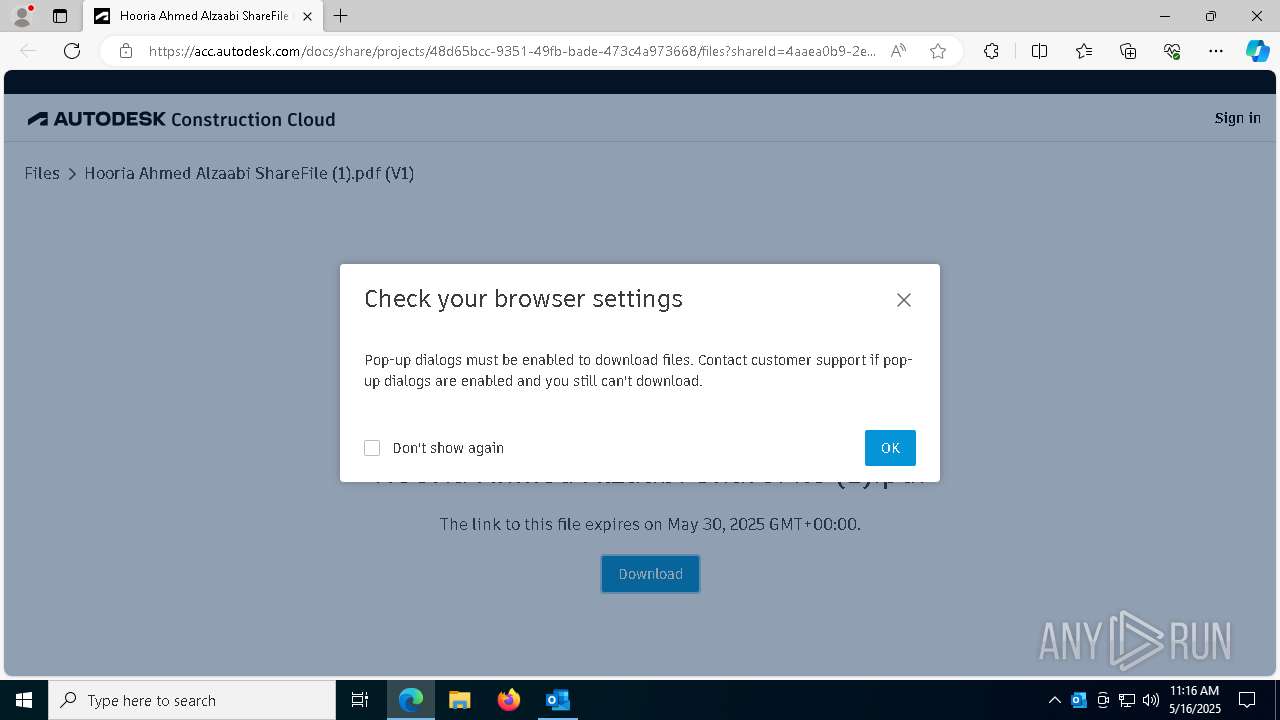
Task: Open the tab actions menu
Action: pyautogui.click(x=60, y=16)
